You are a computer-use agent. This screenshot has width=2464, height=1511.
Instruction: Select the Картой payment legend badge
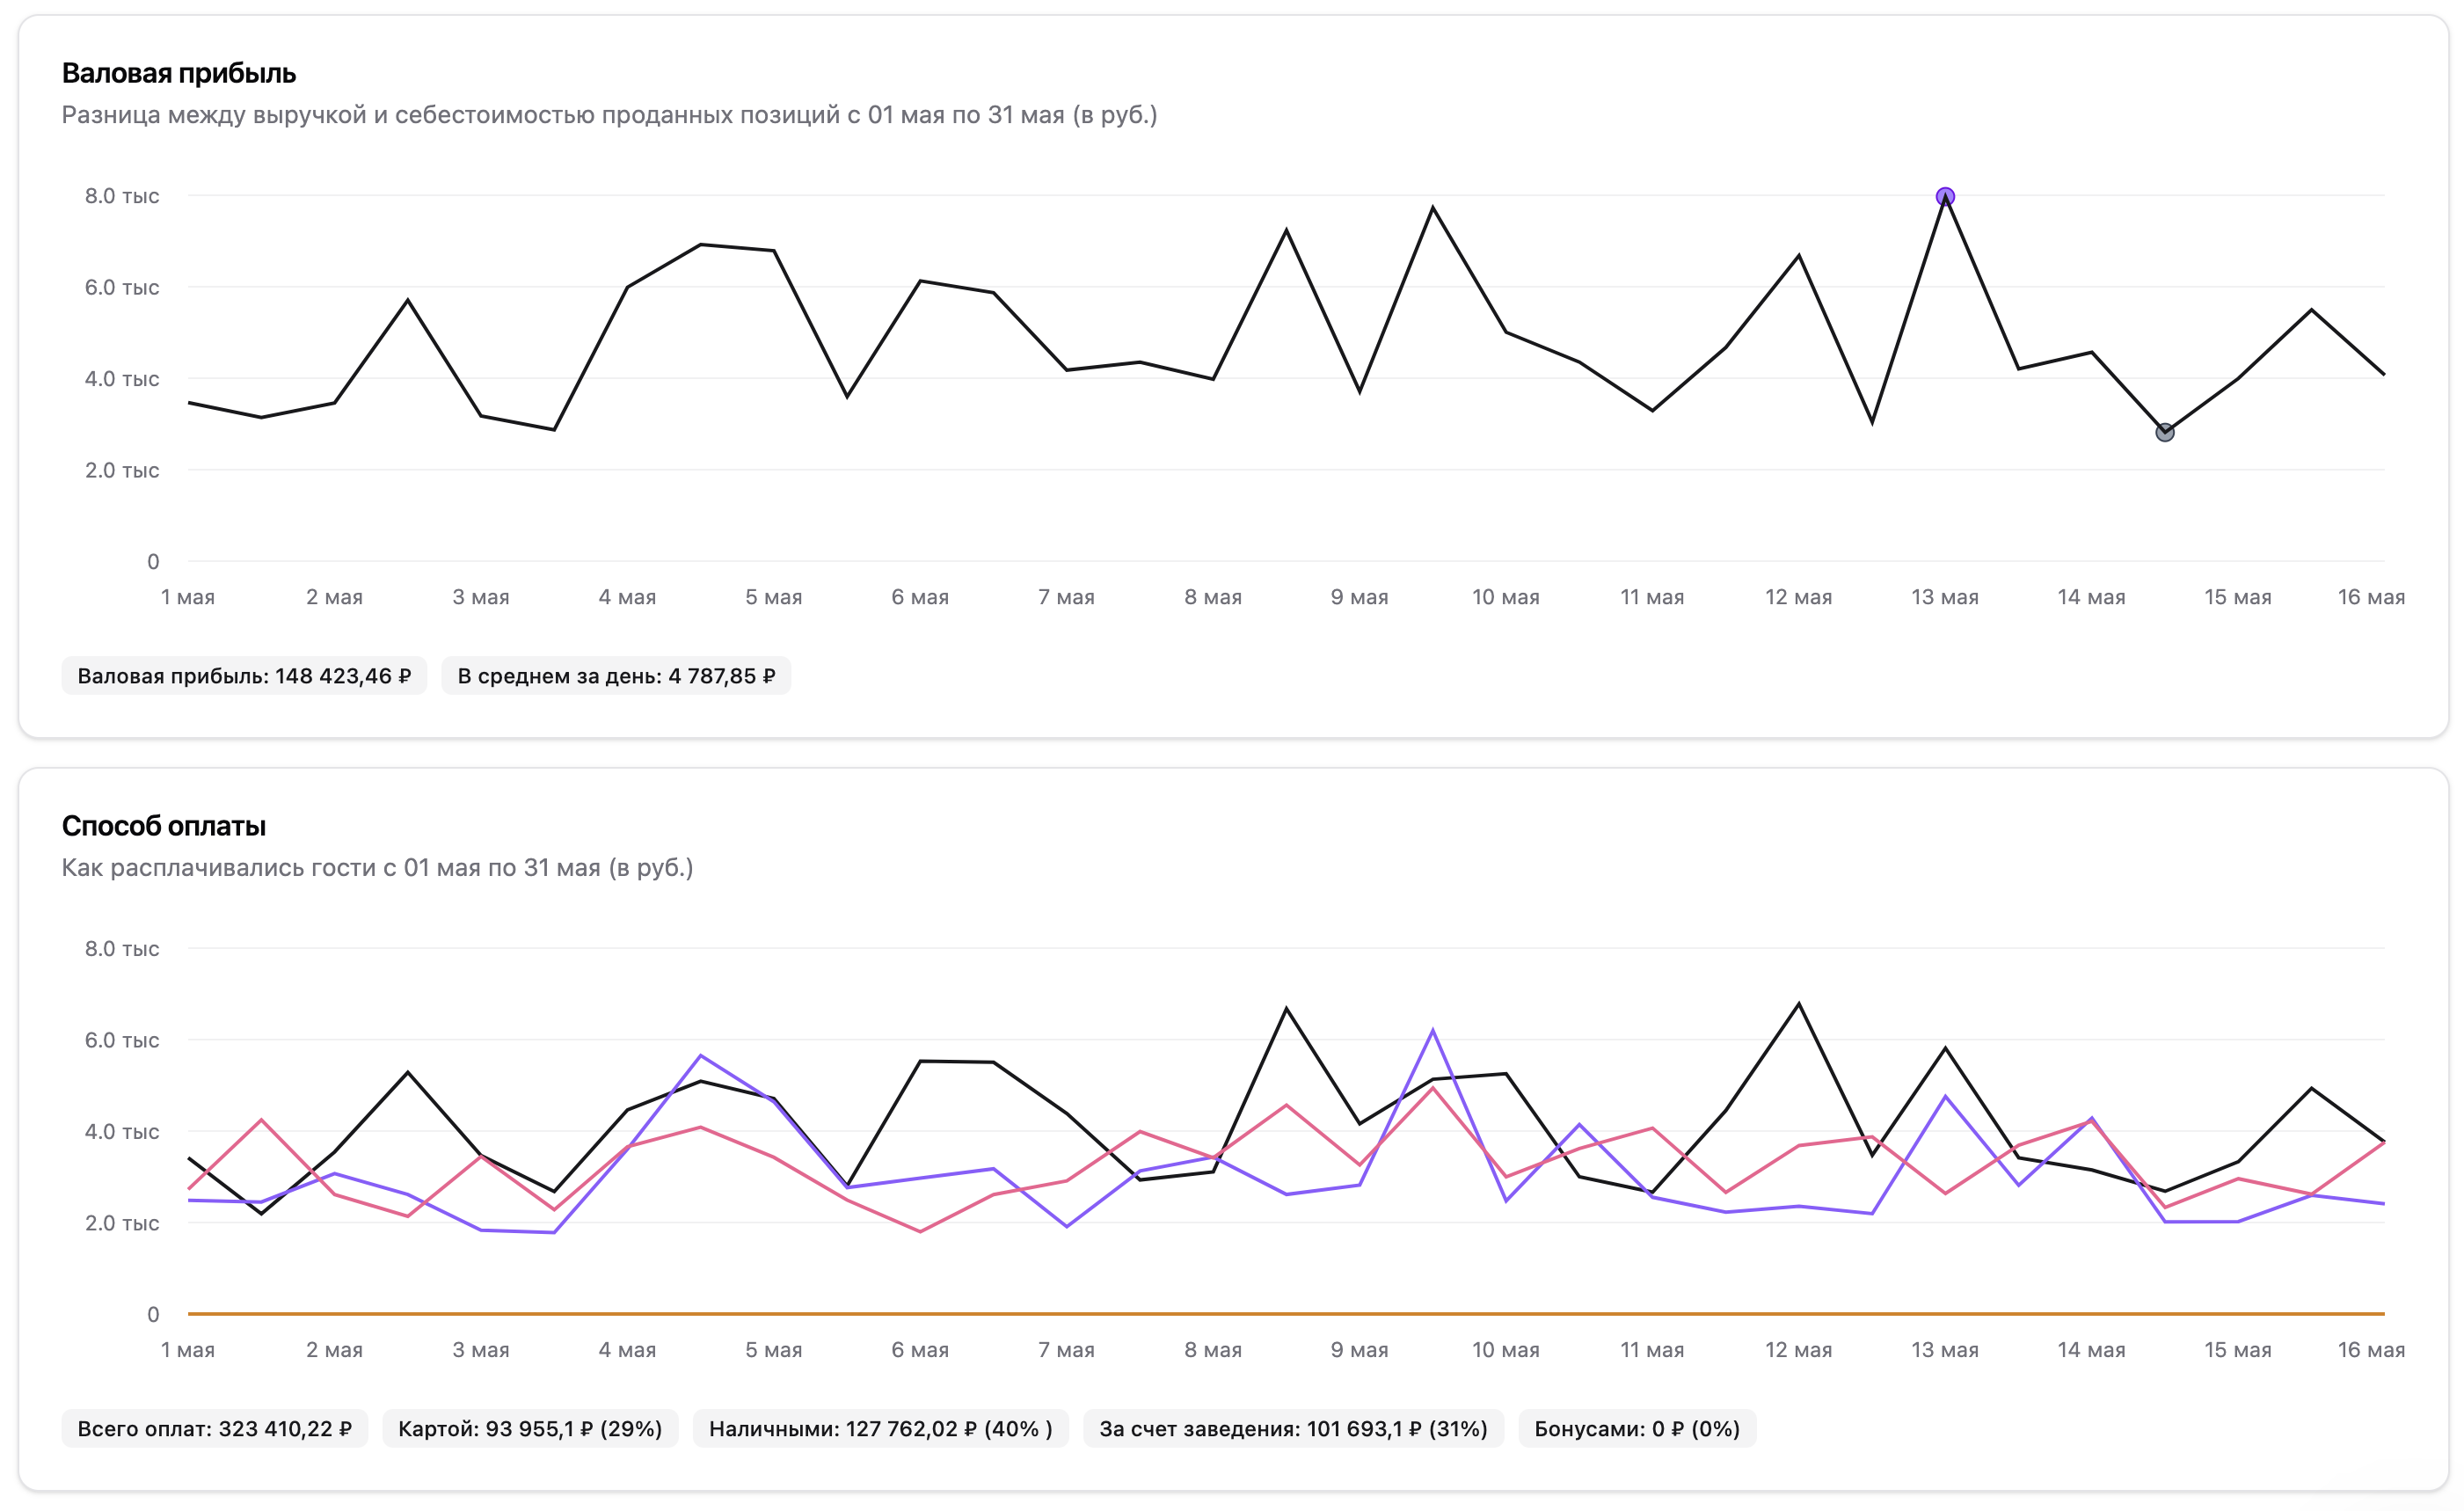(530, 1428)
